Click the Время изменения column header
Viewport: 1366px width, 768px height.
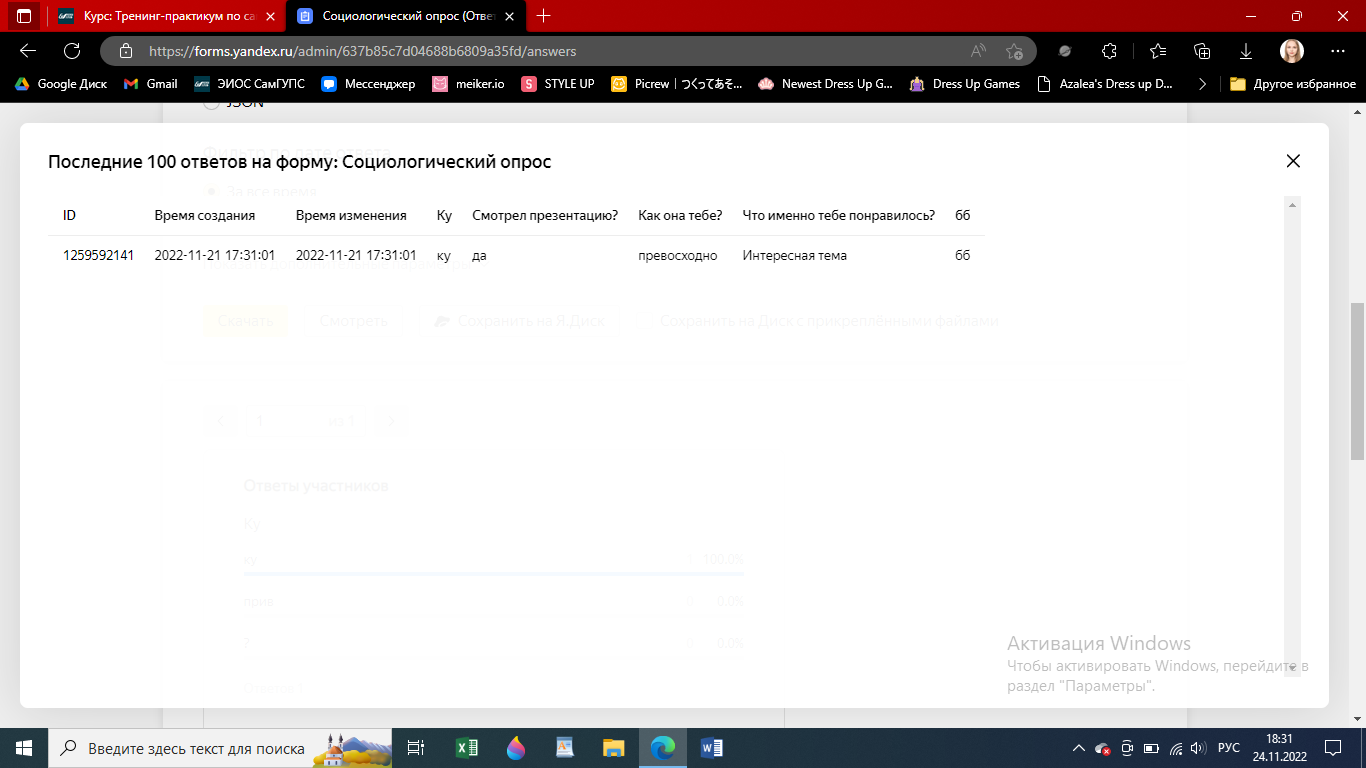point(351,215)
